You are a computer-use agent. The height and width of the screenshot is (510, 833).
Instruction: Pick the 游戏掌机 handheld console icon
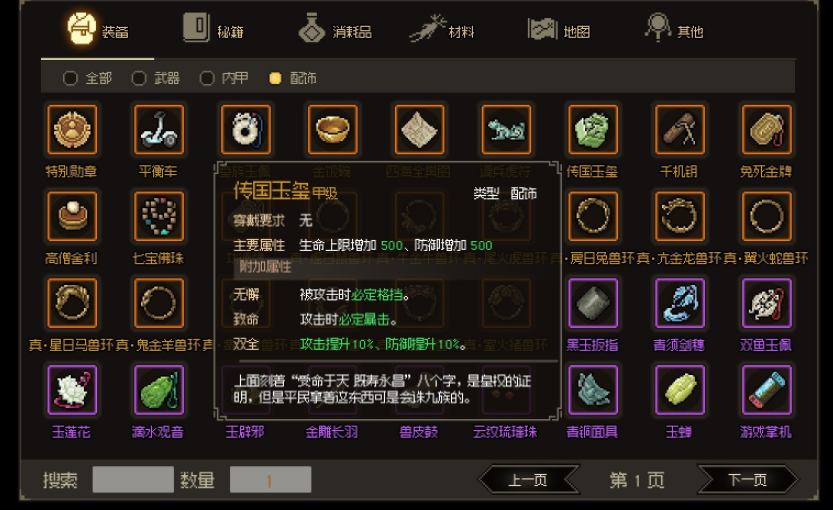(x=767, y=390)
